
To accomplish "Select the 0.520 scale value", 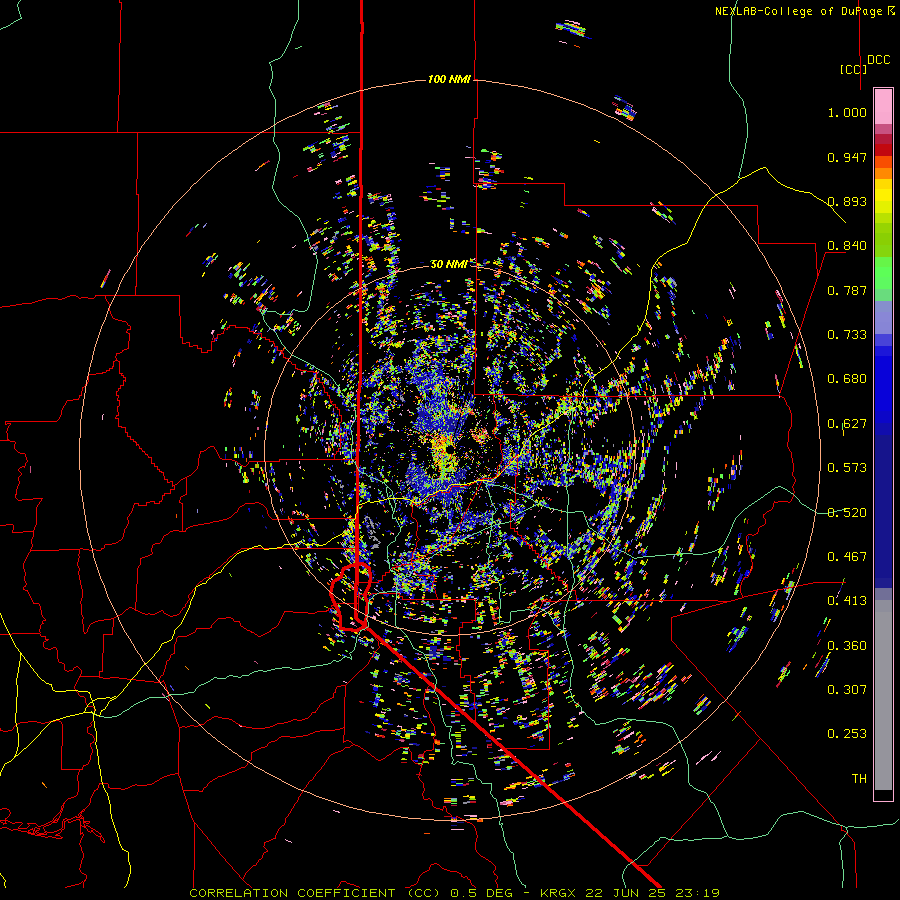I will point(847,513).
